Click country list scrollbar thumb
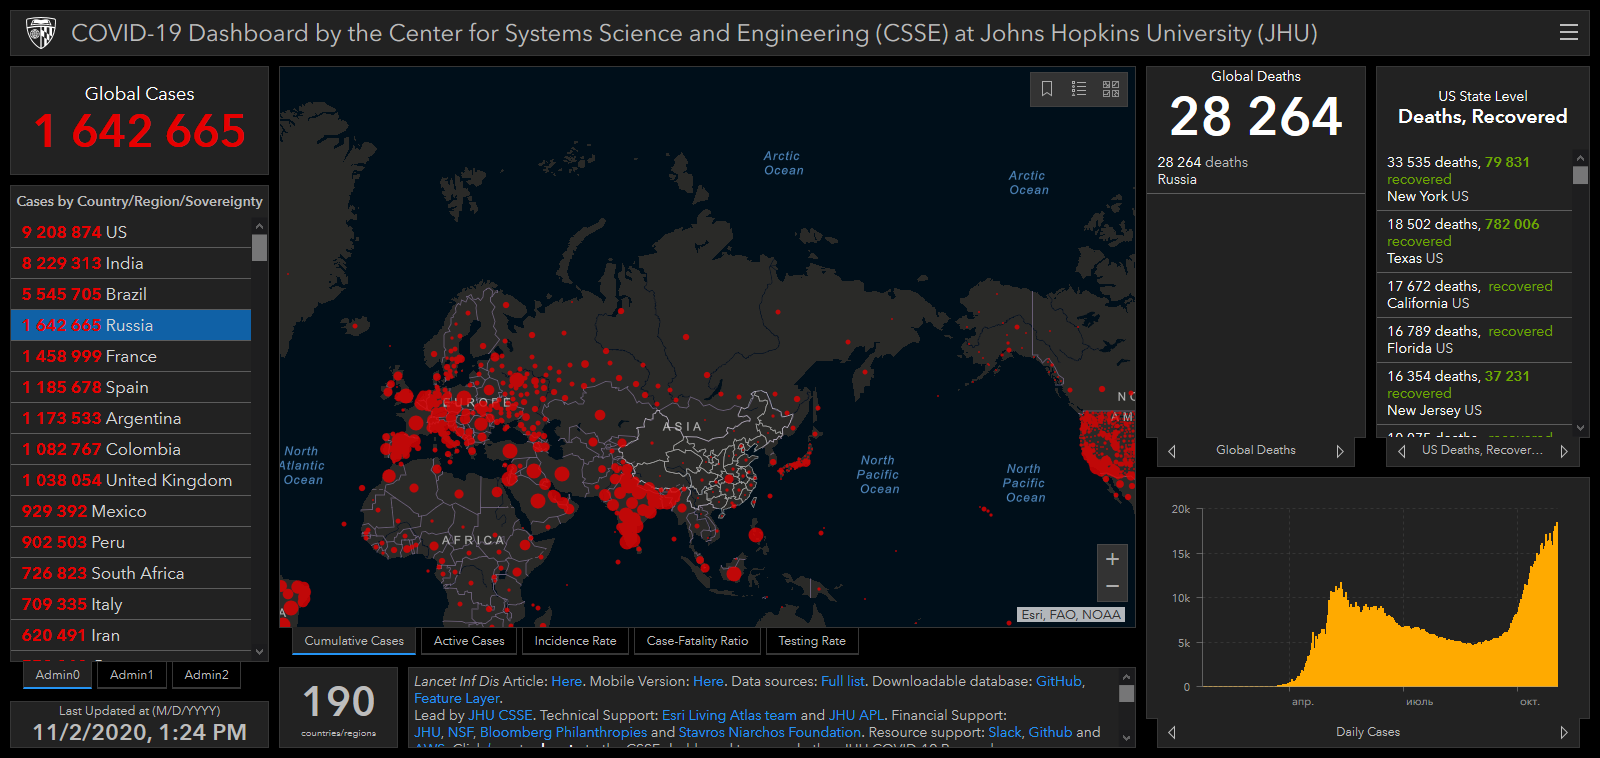This screenshot has width=1600, height=758. 260,247
